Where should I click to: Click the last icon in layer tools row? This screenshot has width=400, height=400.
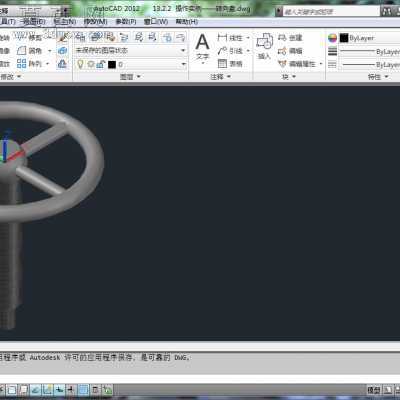(180, 37)
